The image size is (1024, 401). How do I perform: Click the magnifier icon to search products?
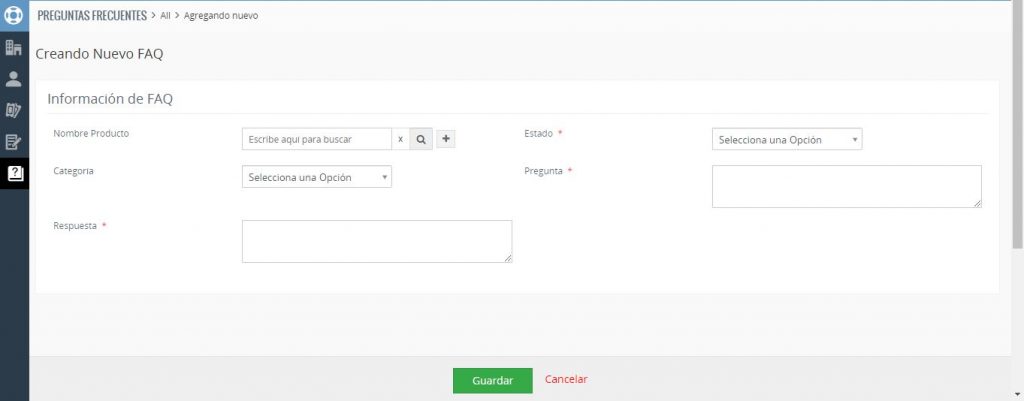[421, 139]
